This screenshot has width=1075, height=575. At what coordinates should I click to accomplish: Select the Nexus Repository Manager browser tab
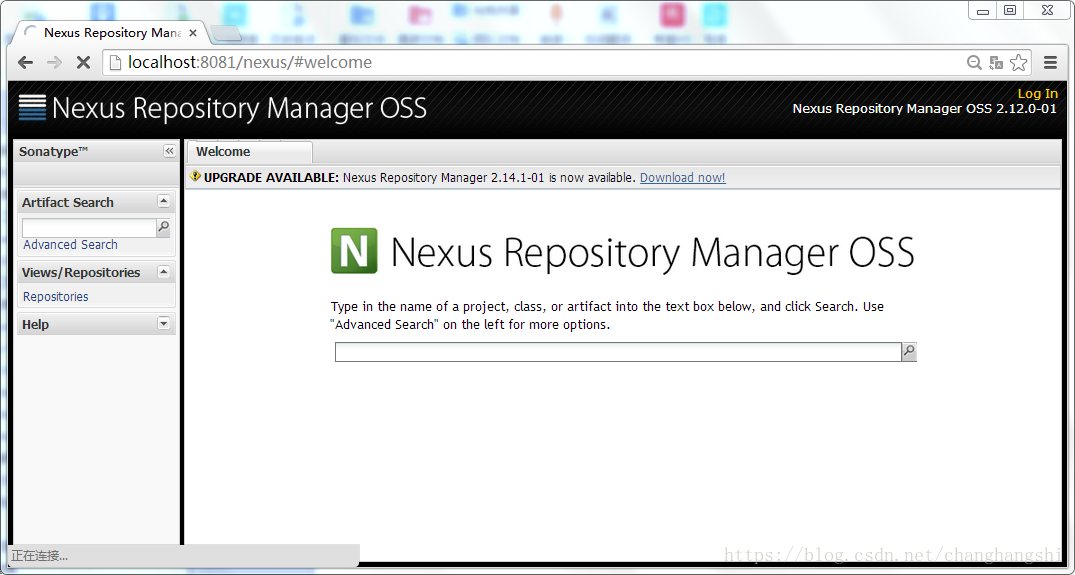(110, 32)
